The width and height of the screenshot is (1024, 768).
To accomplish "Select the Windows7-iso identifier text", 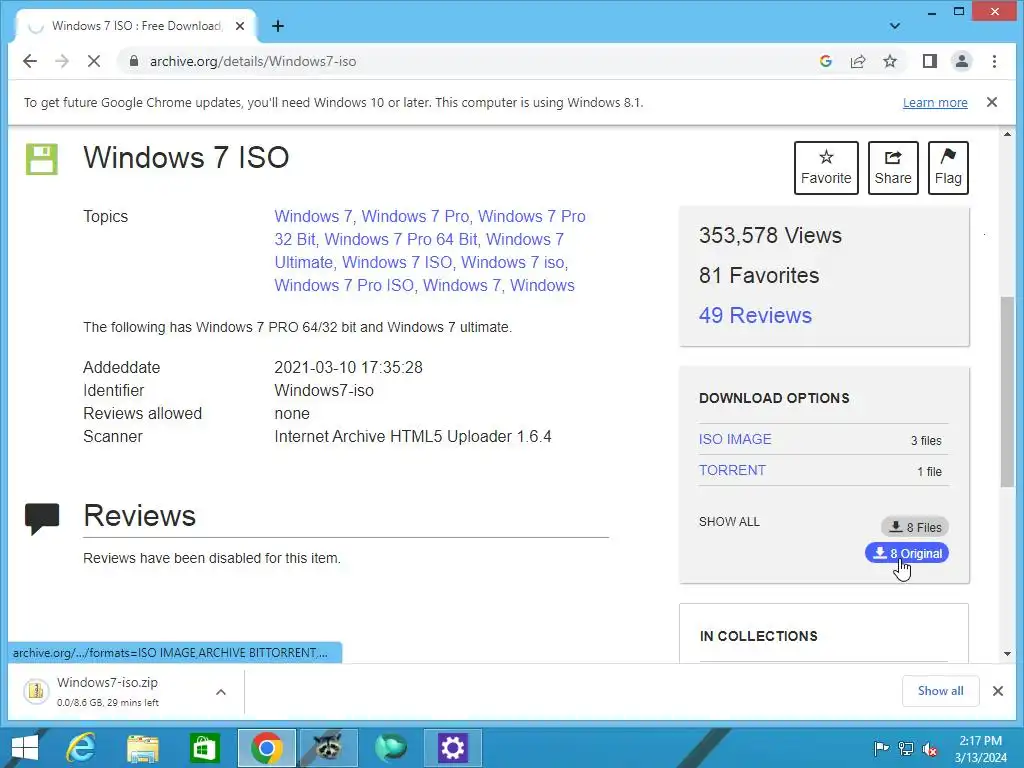I will pyautogui.click(x=324, y=391).
